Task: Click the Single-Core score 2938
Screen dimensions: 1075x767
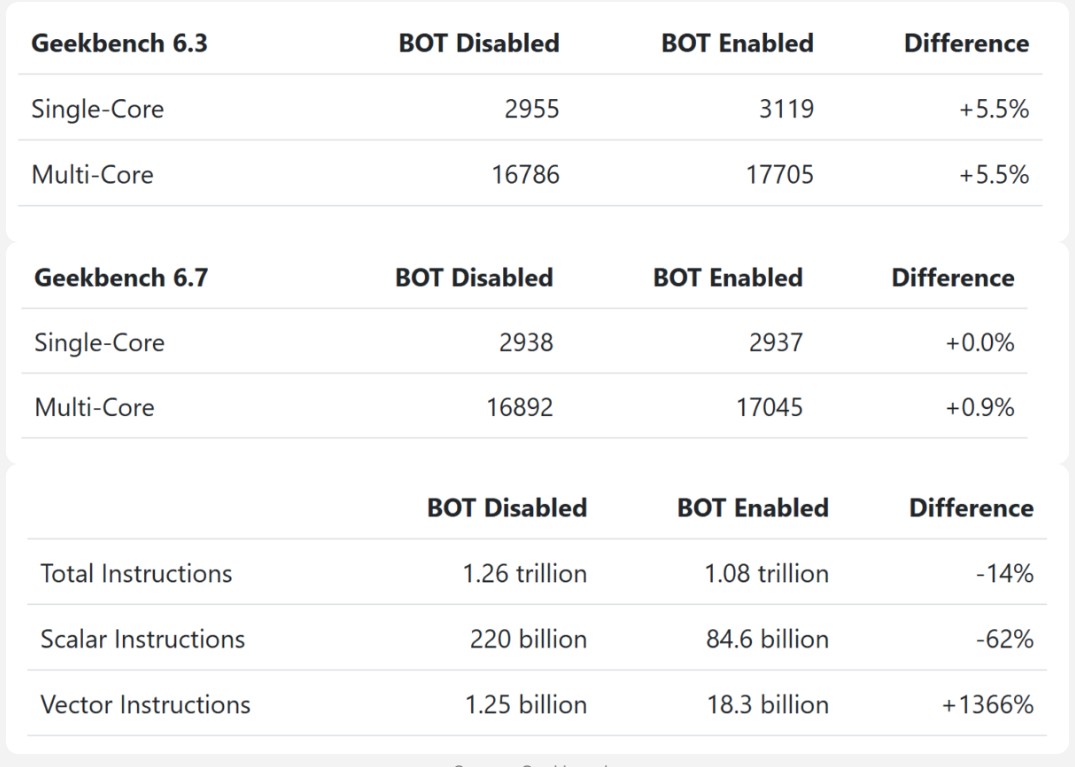Action: tap(525, 343)
